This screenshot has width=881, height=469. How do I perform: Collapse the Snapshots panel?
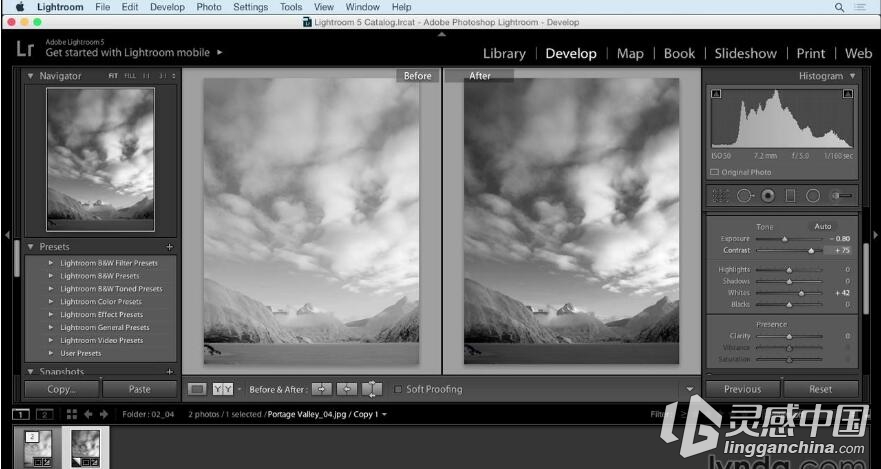(x=30, y=371)
